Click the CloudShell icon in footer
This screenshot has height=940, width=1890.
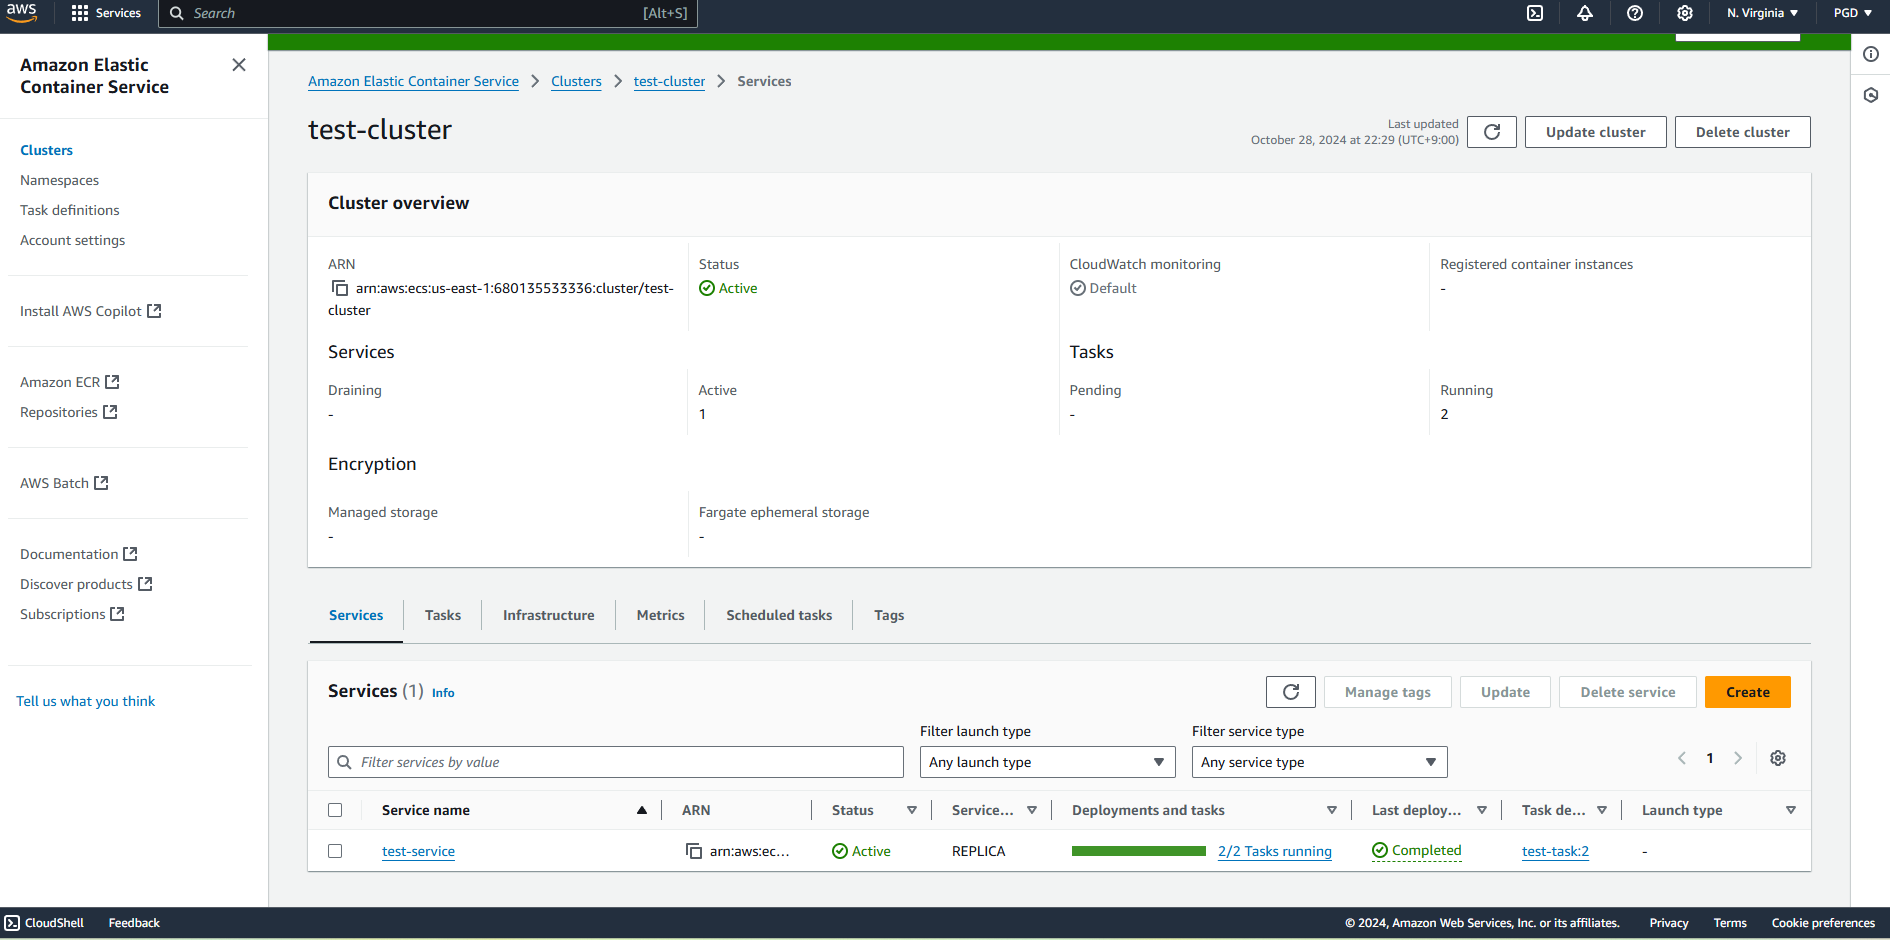coord(12,923)
